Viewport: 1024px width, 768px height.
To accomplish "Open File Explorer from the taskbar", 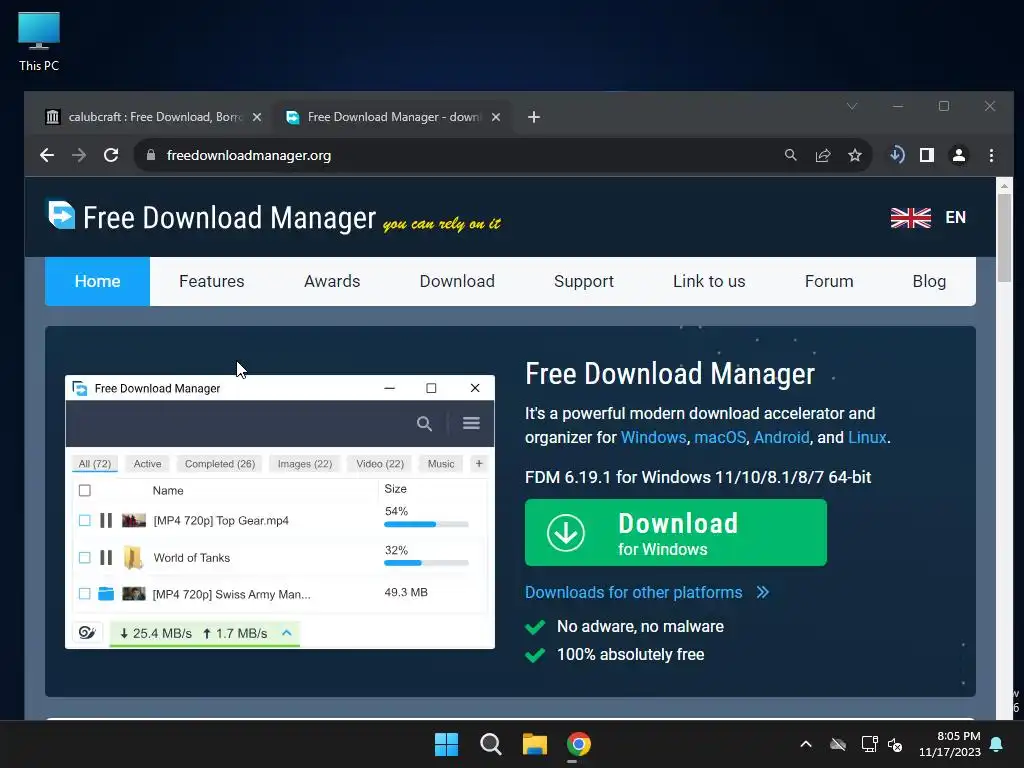I will click(535, 744).
